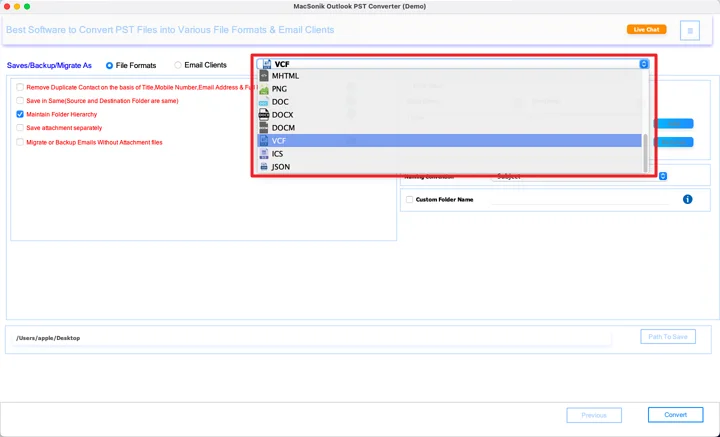720x437 pixels.
Task: Click the format list scrollbar
Action: pyautogui.click(x=646, y=152)
